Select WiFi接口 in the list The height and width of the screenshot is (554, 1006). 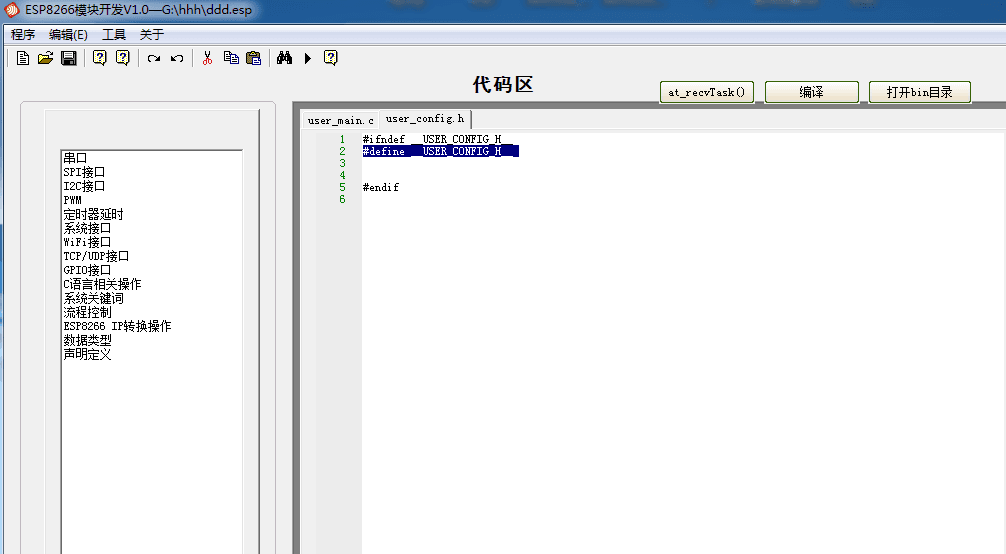(87, 242)
